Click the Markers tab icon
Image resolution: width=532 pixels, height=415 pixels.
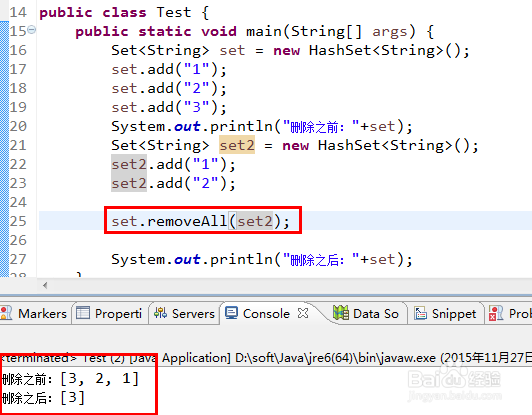pos(6,313)
